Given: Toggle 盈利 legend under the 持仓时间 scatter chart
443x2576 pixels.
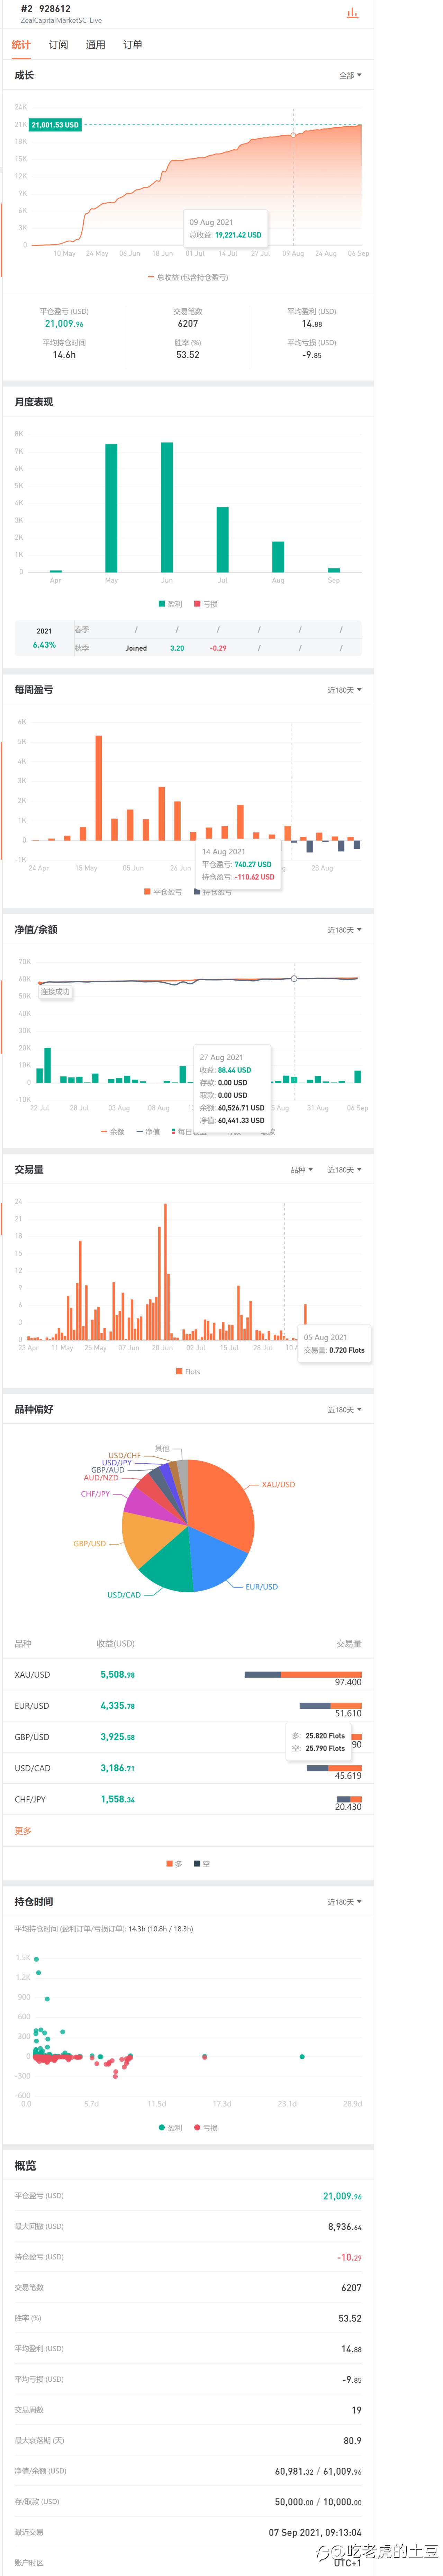Looking at the screenshot, I should tap(170, 2128).
